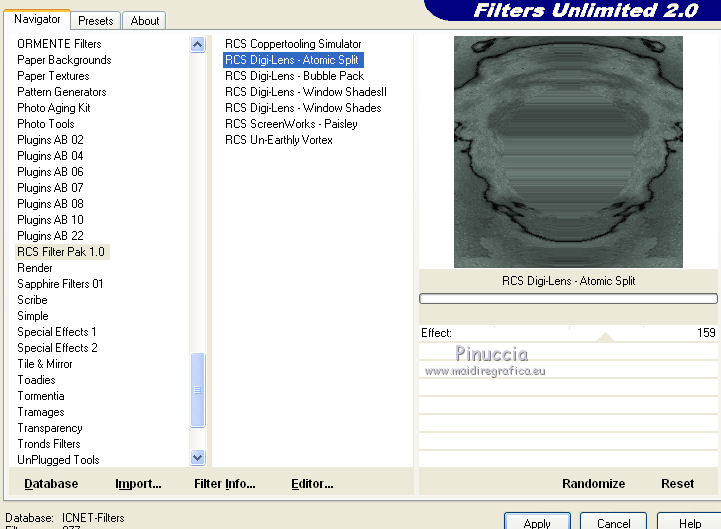Click the Database button

tap(51, 484)
